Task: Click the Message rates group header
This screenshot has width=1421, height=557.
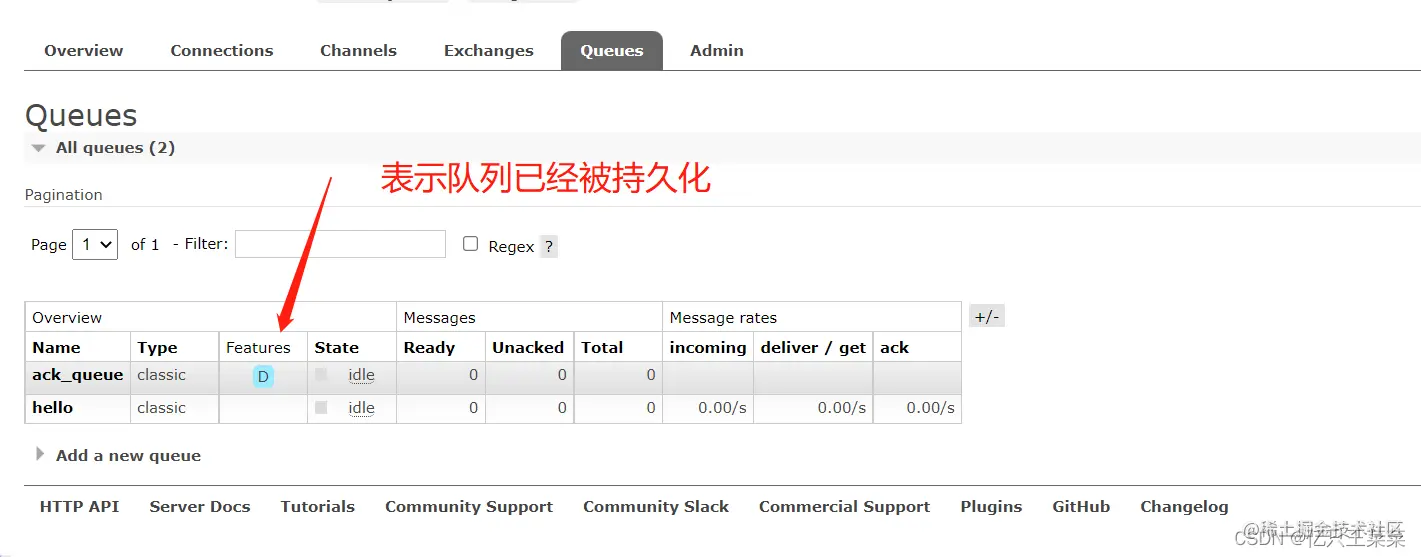Action: click(723, 318)
